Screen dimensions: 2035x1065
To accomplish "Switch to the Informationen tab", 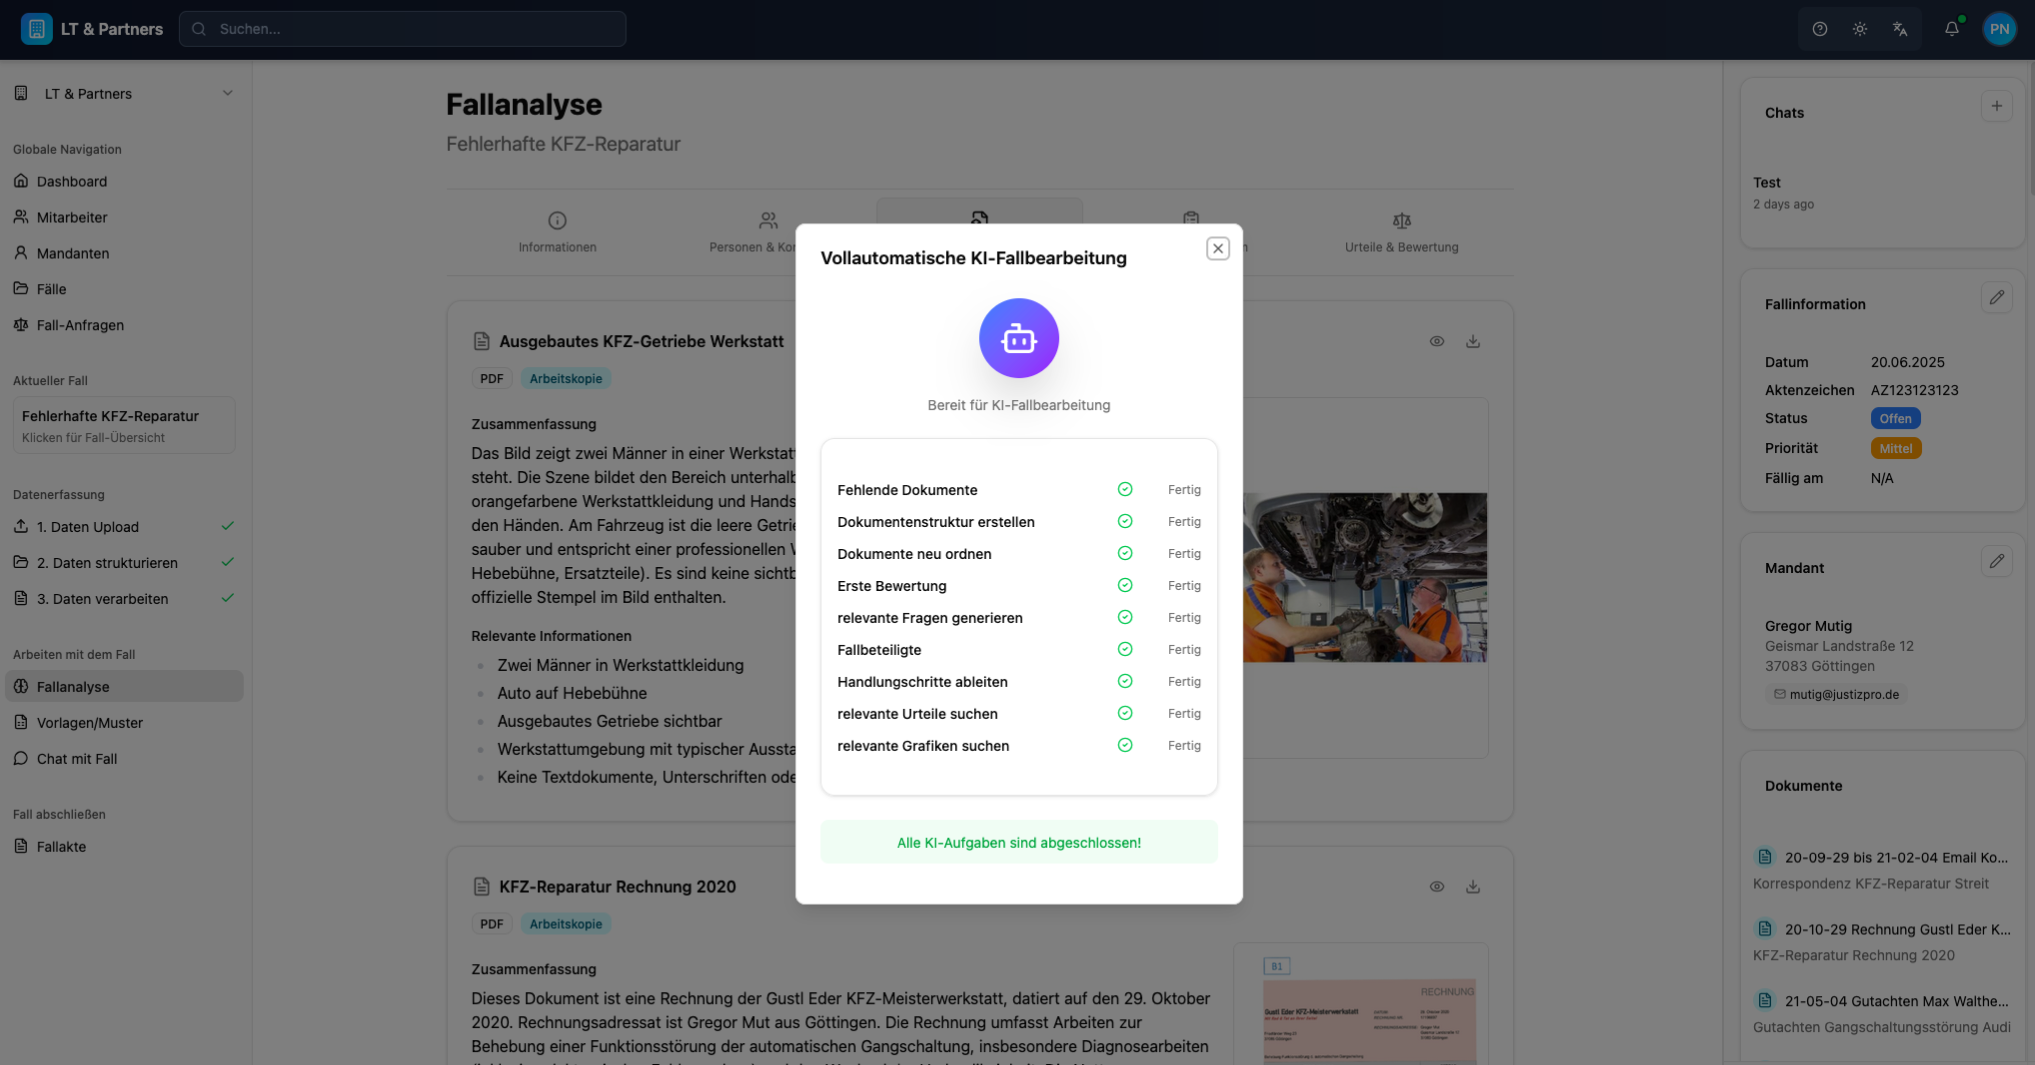I will coord(557,232).
